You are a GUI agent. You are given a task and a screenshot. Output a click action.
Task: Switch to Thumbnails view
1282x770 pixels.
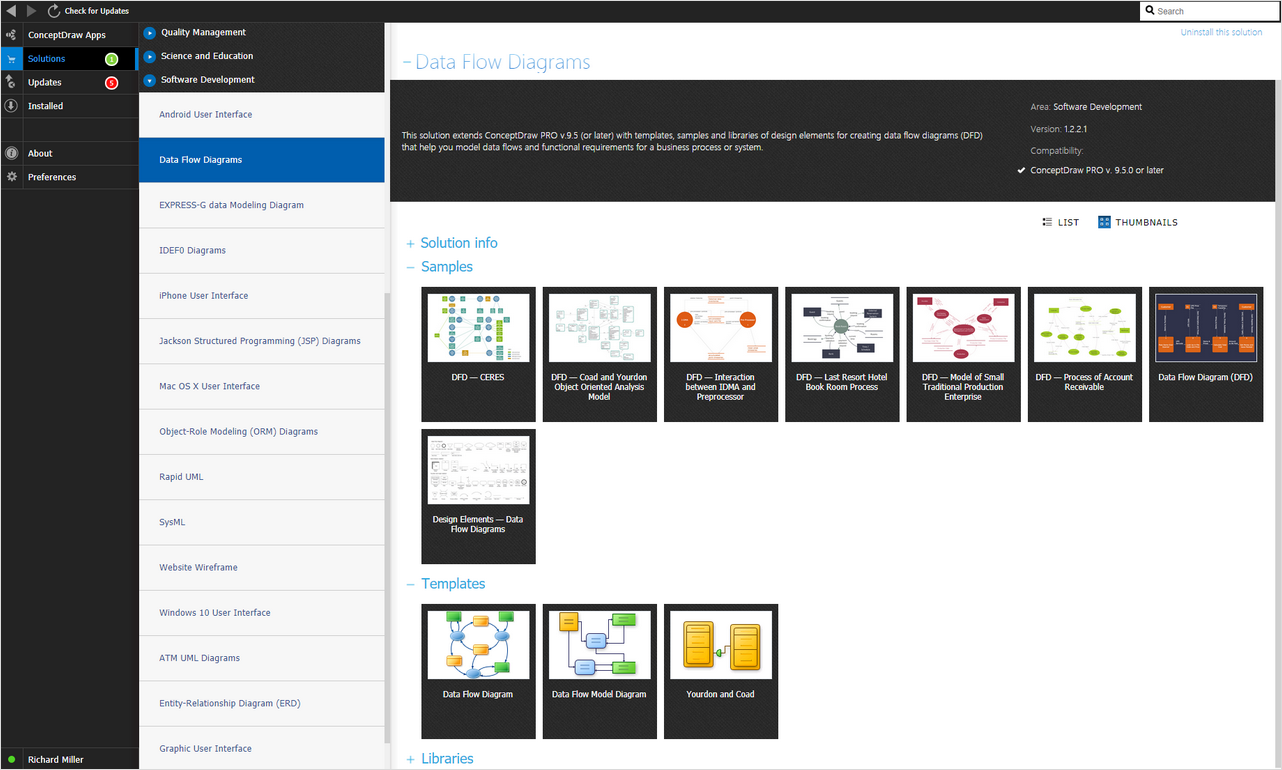pos(1138,222)
